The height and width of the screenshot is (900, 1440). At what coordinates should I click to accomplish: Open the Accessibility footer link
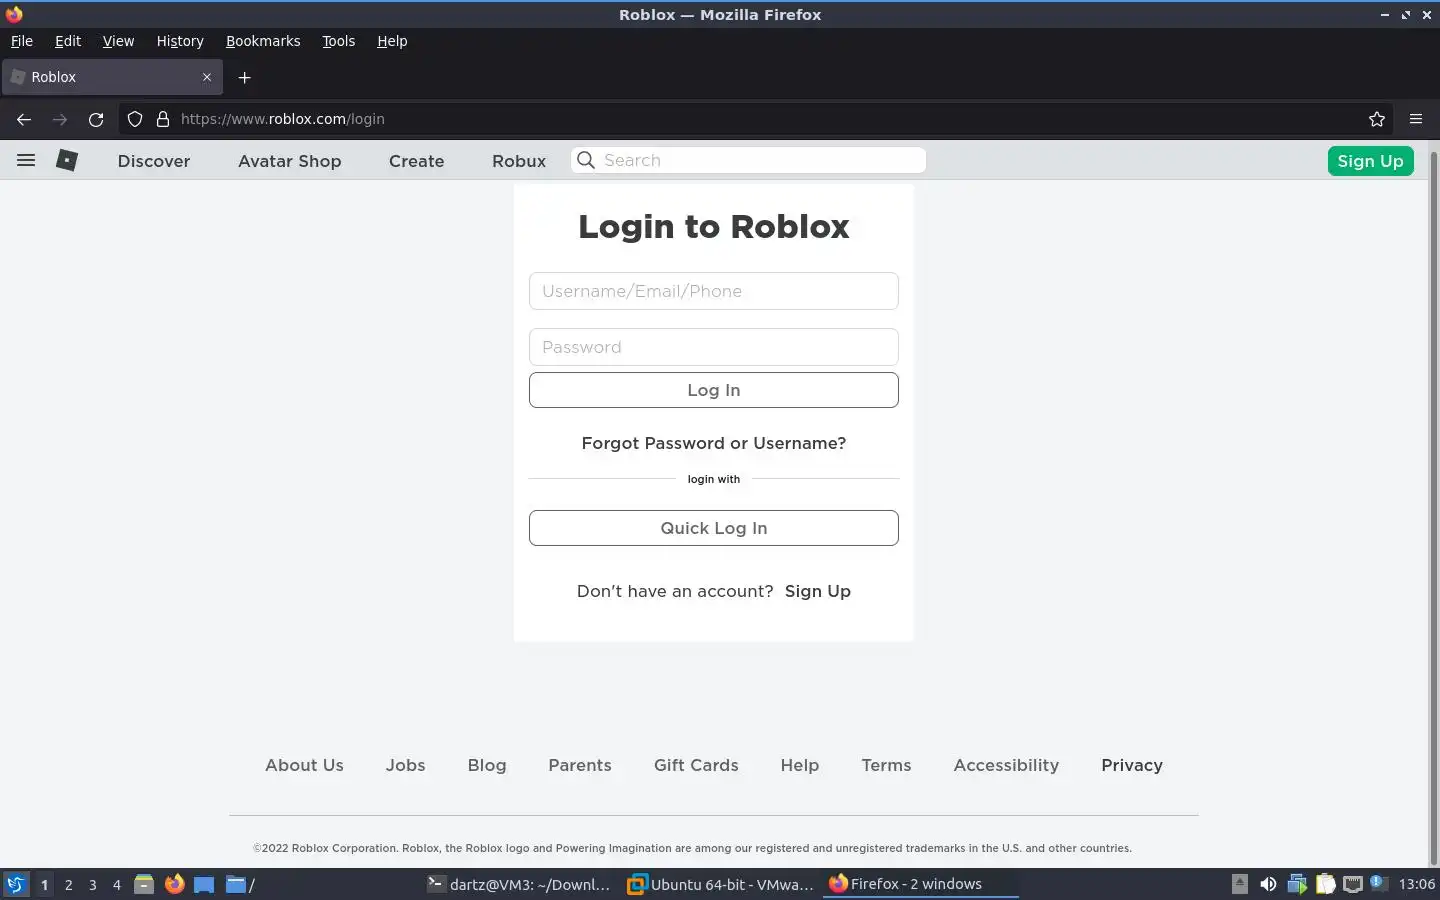1006,765
